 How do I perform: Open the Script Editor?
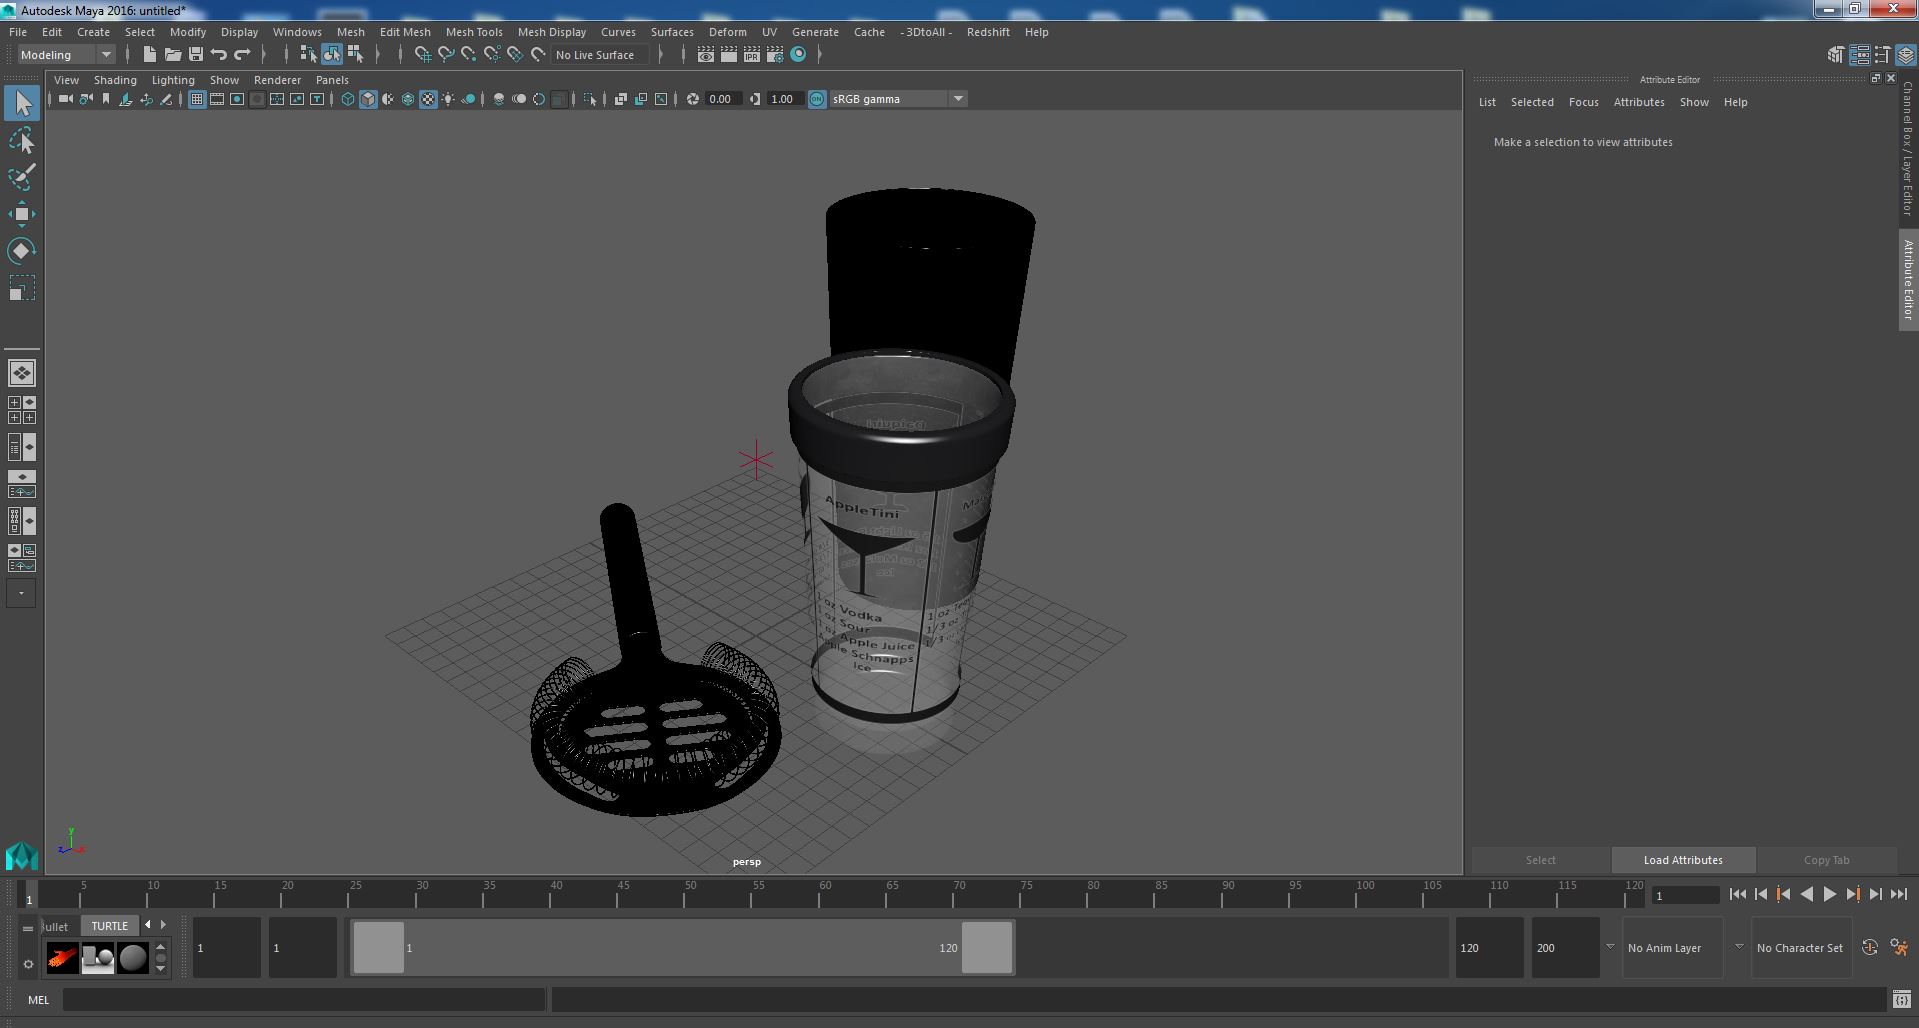1901,999
